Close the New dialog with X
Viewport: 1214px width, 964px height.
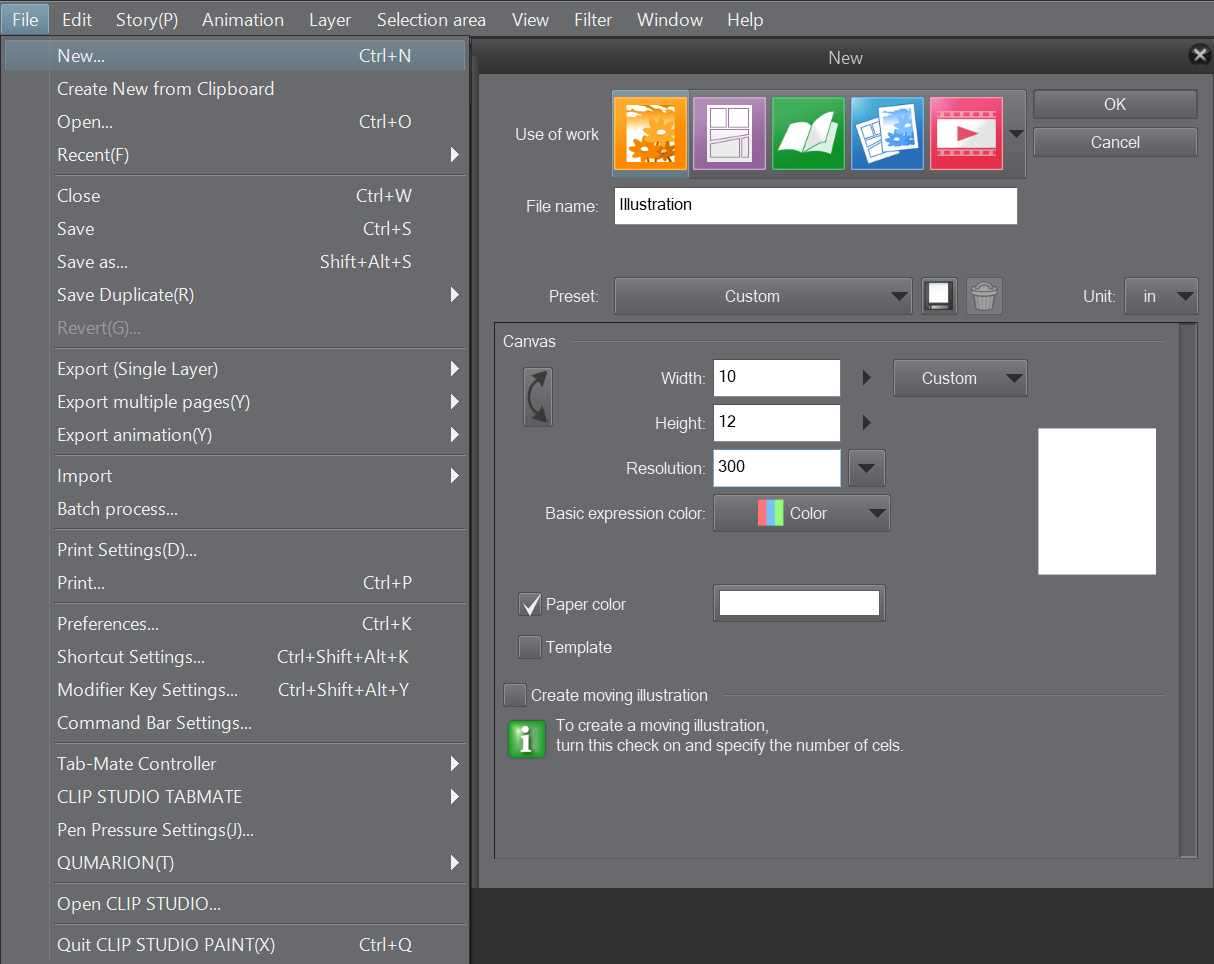[x=1199, y=55]
